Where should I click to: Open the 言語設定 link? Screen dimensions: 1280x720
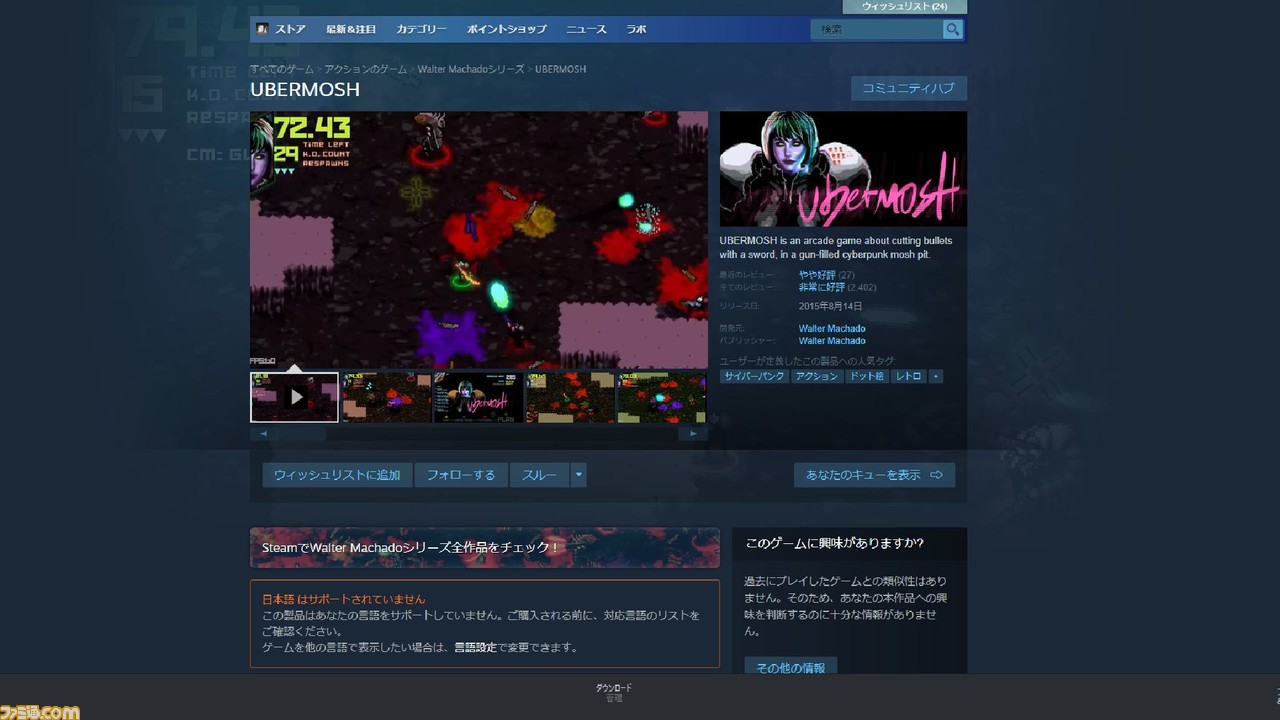pos(475,647)
